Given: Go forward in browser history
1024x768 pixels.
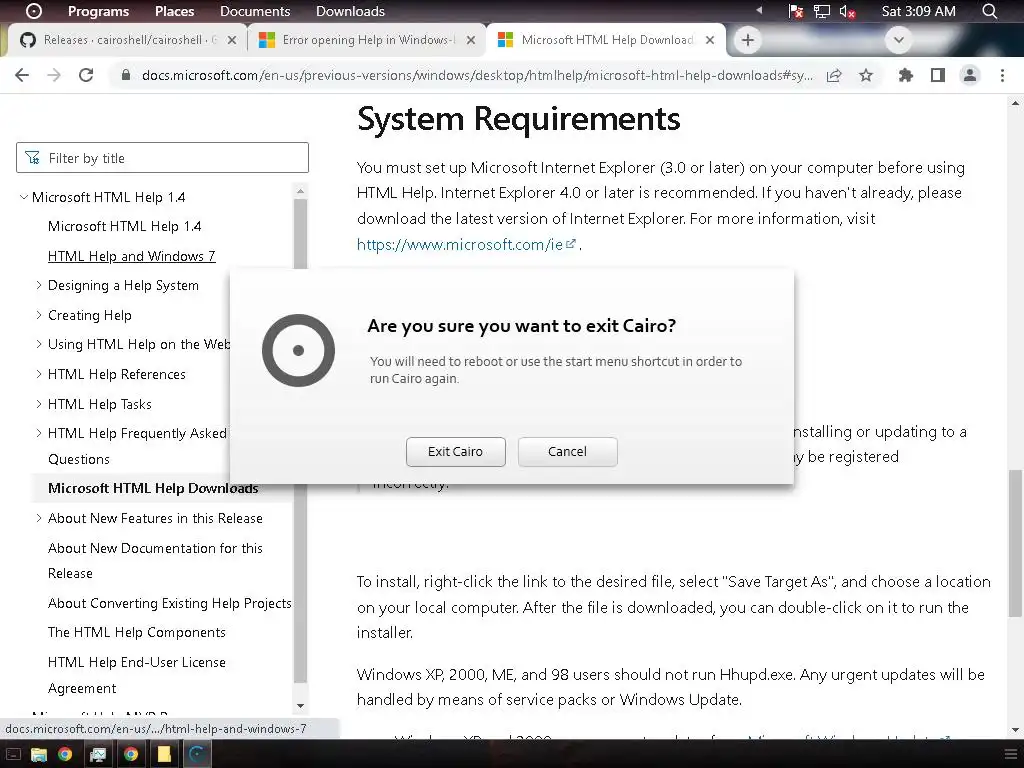Looking at the screenshot, I should (x=54, y=75).
